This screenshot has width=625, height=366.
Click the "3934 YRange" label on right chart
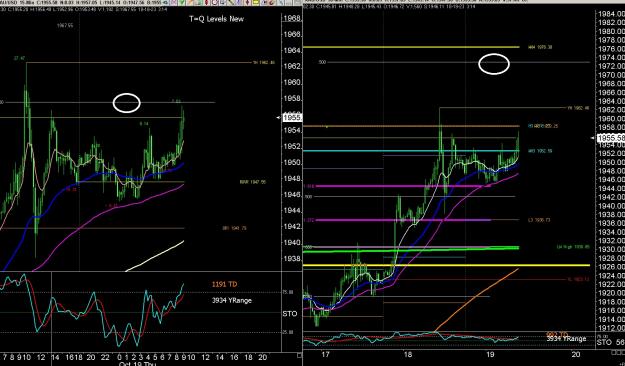coord(566,338)
